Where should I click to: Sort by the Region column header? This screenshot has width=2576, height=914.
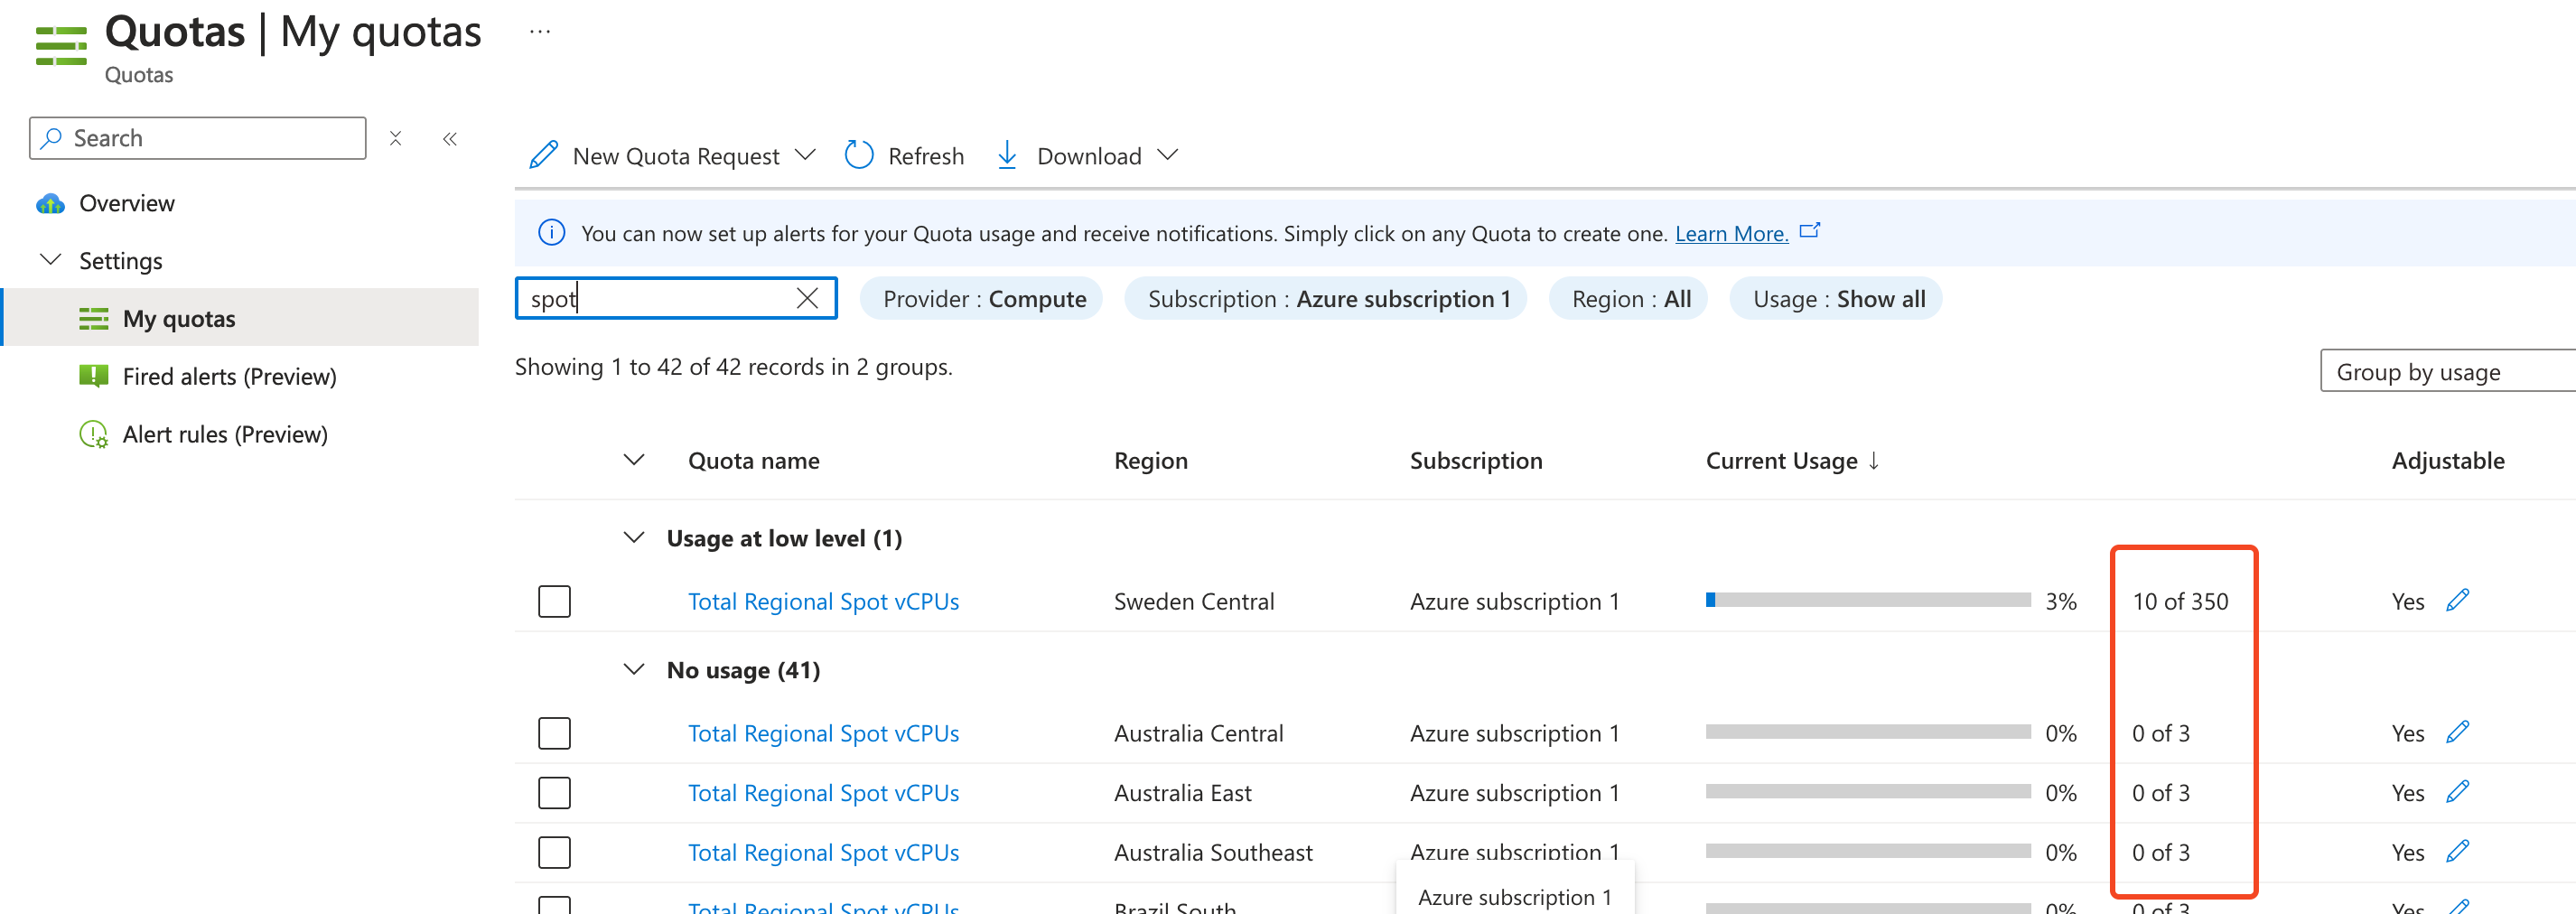point(1151,461)
